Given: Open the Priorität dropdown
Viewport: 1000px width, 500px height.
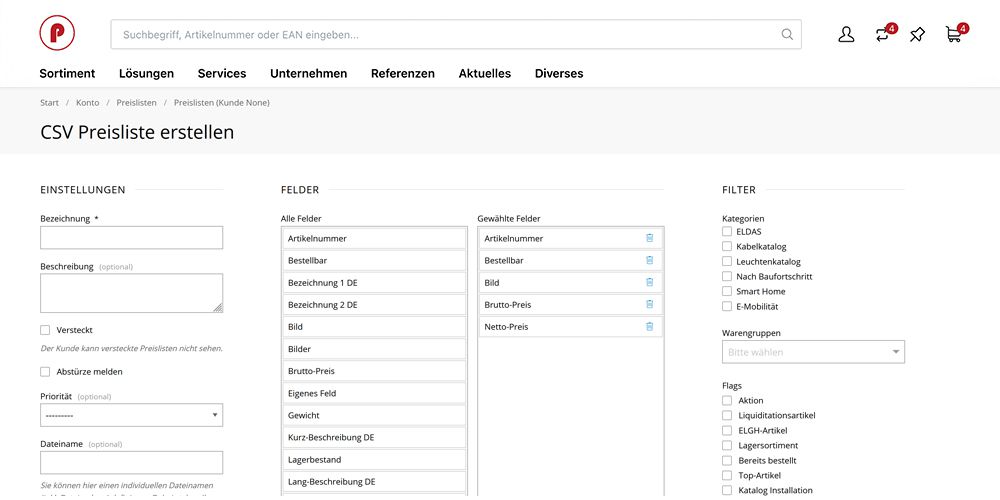Looking at the screenshot, I should 131,415.
